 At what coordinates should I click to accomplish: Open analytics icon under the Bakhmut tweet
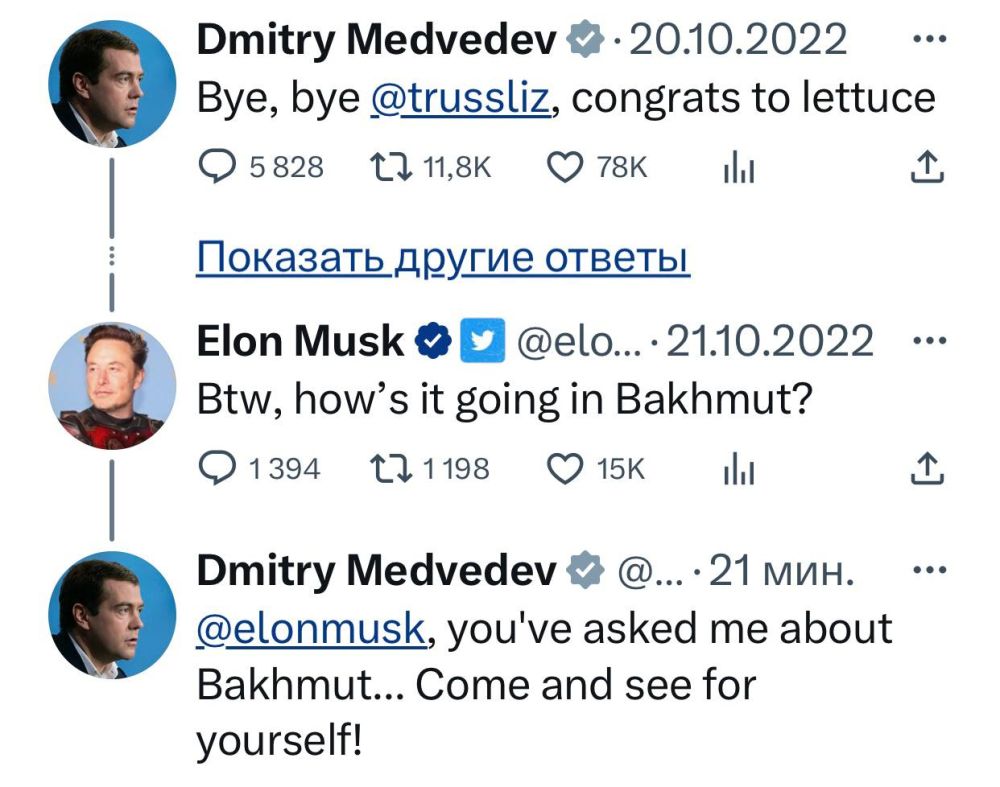tap(740, 467)
